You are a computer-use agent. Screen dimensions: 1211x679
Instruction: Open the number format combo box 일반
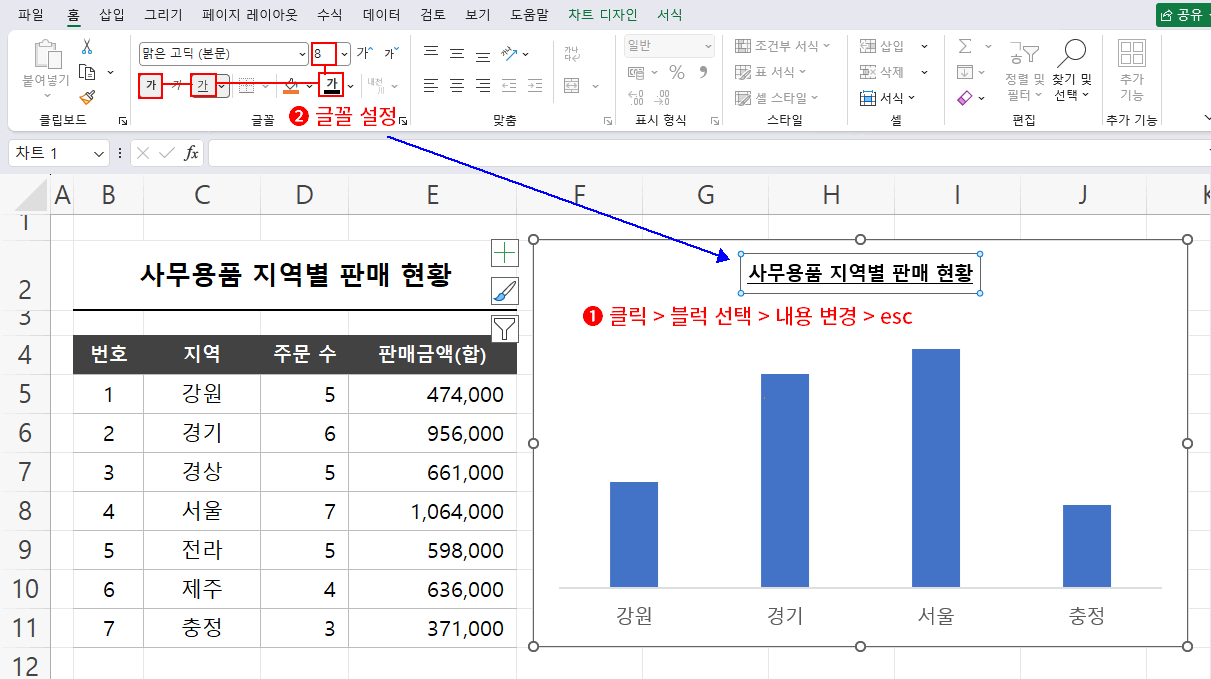pos(669,46)
